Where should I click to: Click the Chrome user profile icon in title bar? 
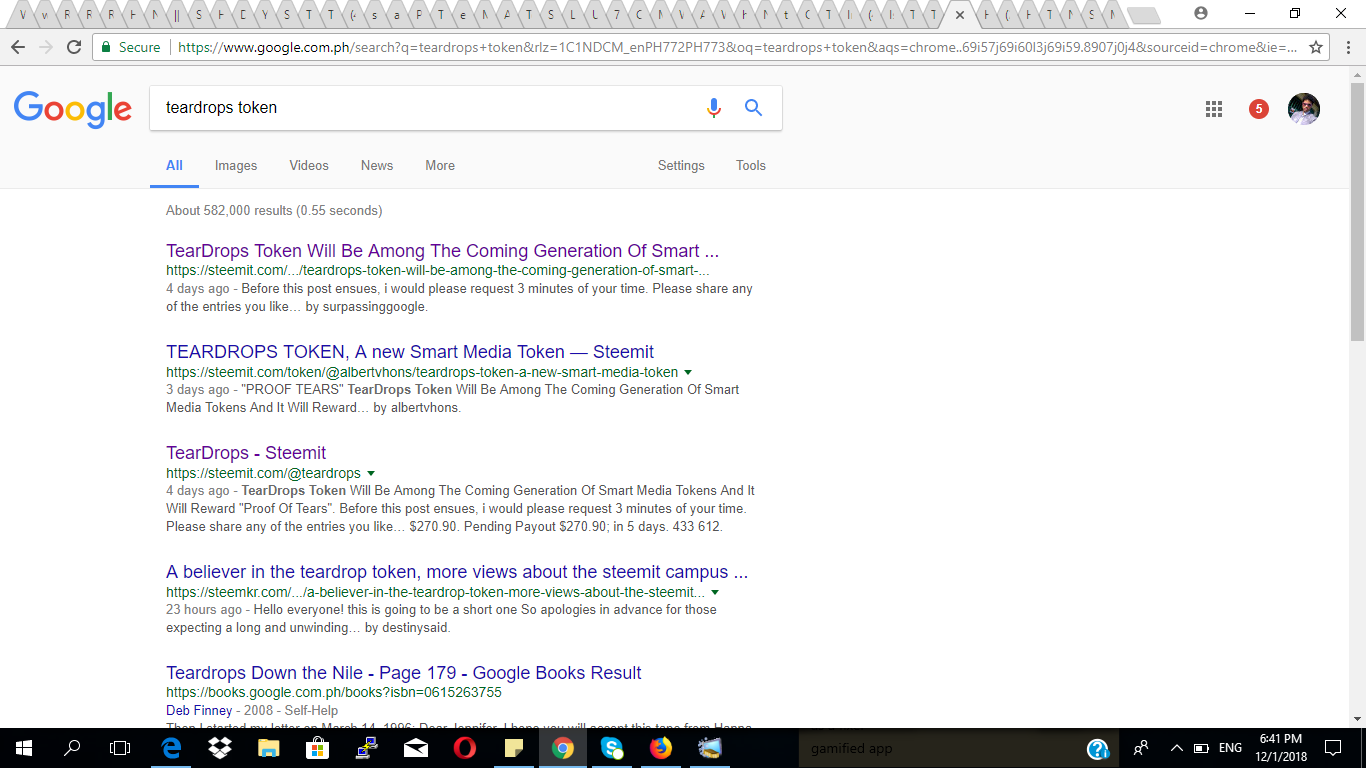click(1201, 13)
